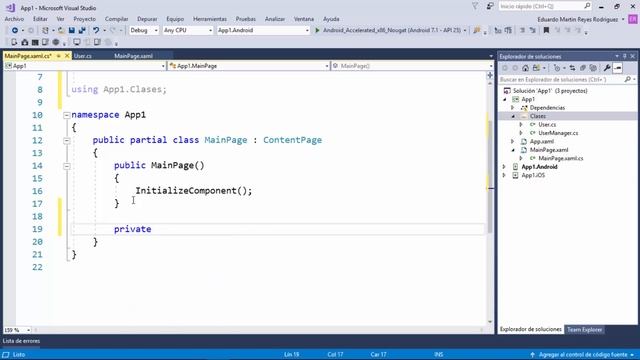This screenshot has height=360, width=640.
Task: Click the find in files toolbar icon
Action: click(477, 30)
